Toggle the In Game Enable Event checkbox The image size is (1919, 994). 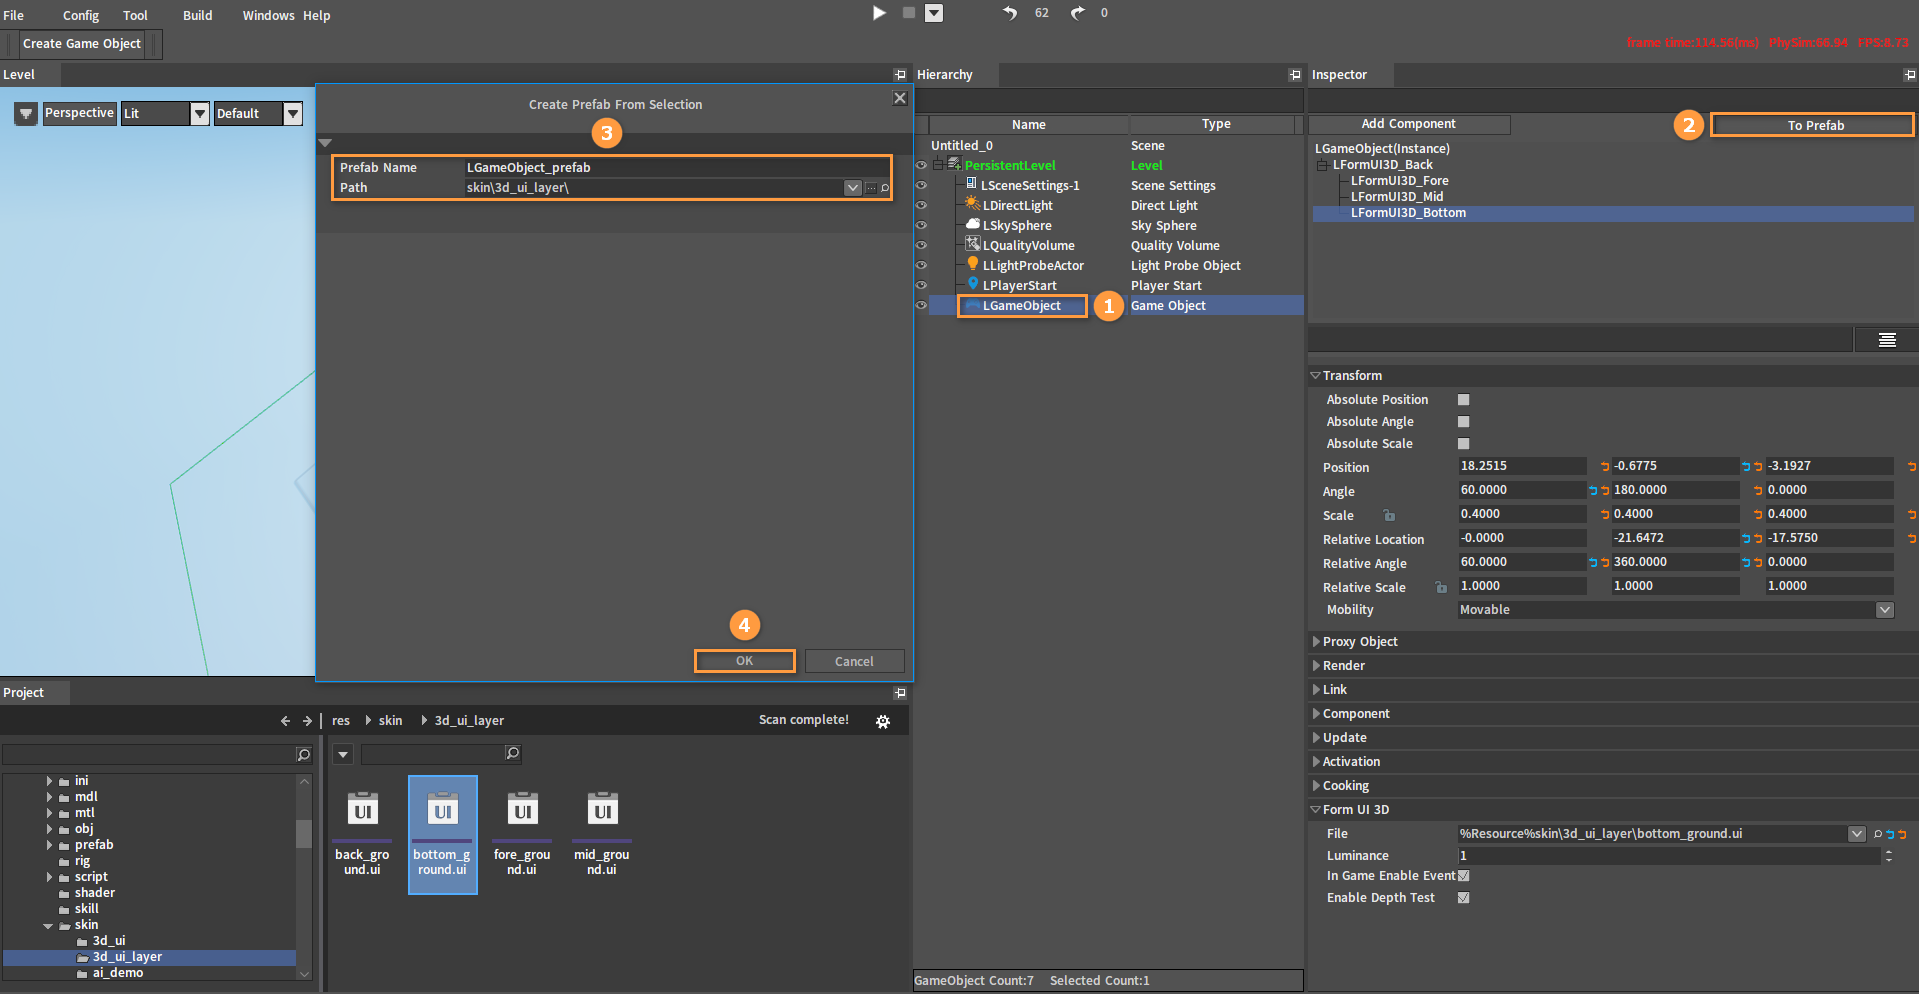pos(1464,876)
